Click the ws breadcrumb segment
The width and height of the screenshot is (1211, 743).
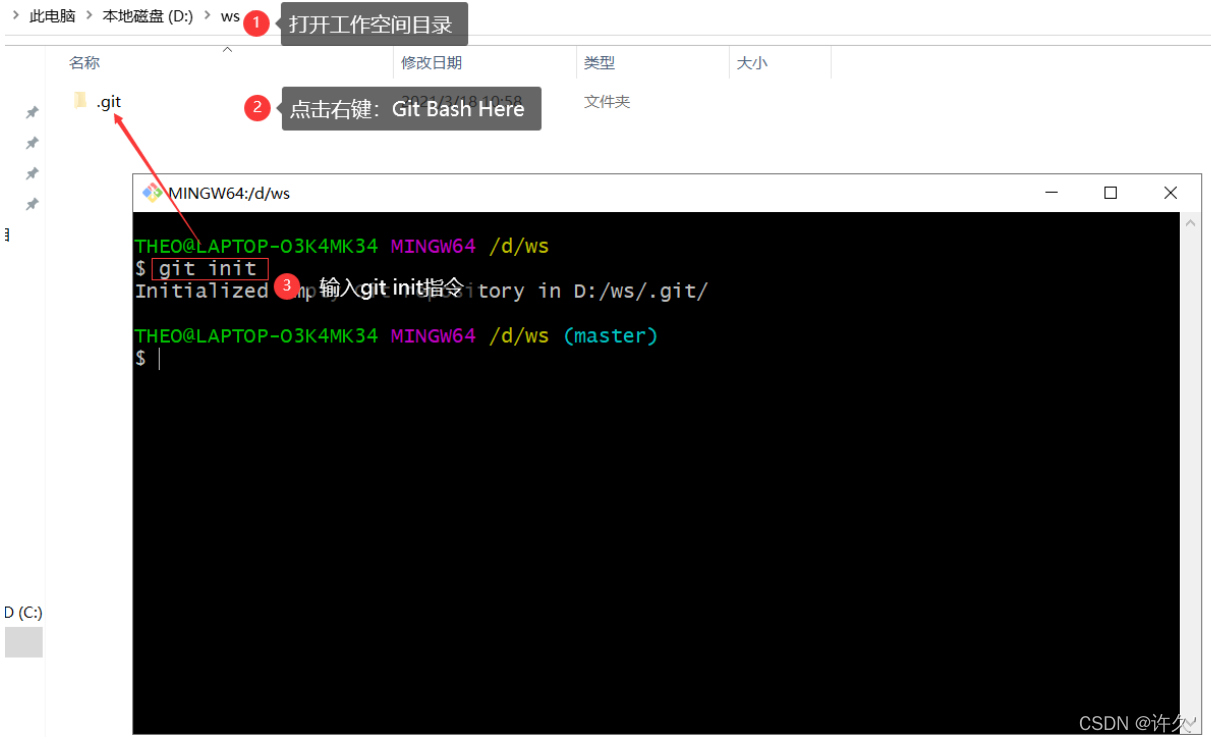tap(230, 16)
